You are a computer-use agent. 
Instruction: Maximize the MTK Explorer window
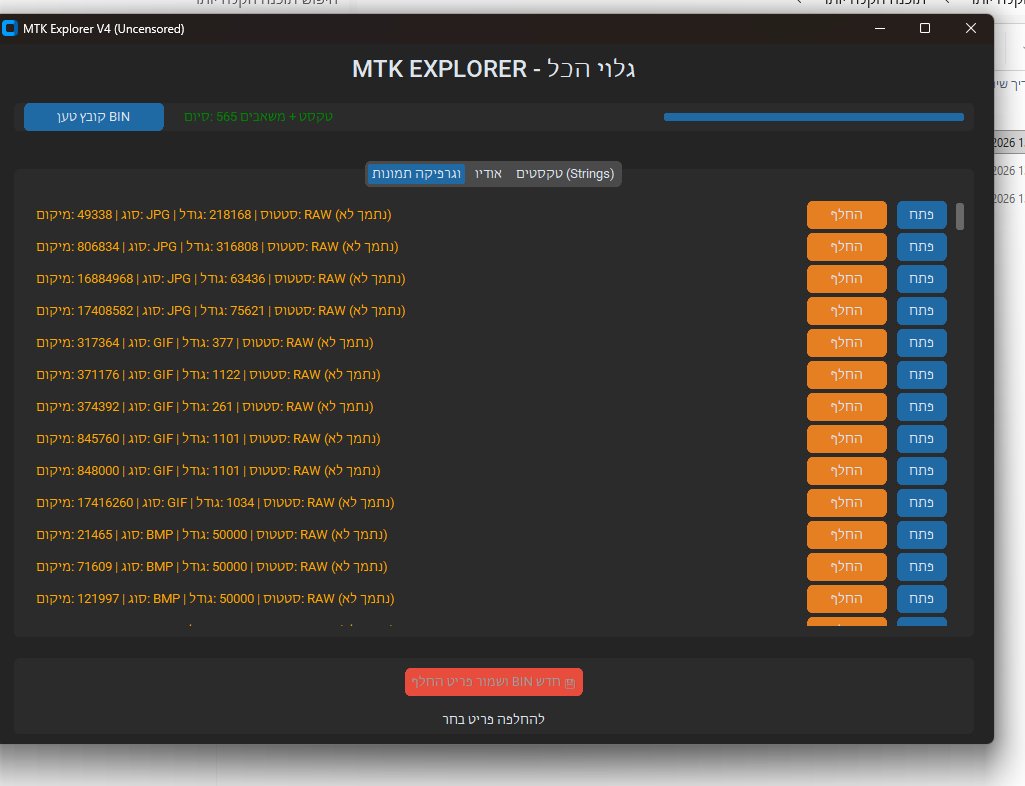coord(925,29)
